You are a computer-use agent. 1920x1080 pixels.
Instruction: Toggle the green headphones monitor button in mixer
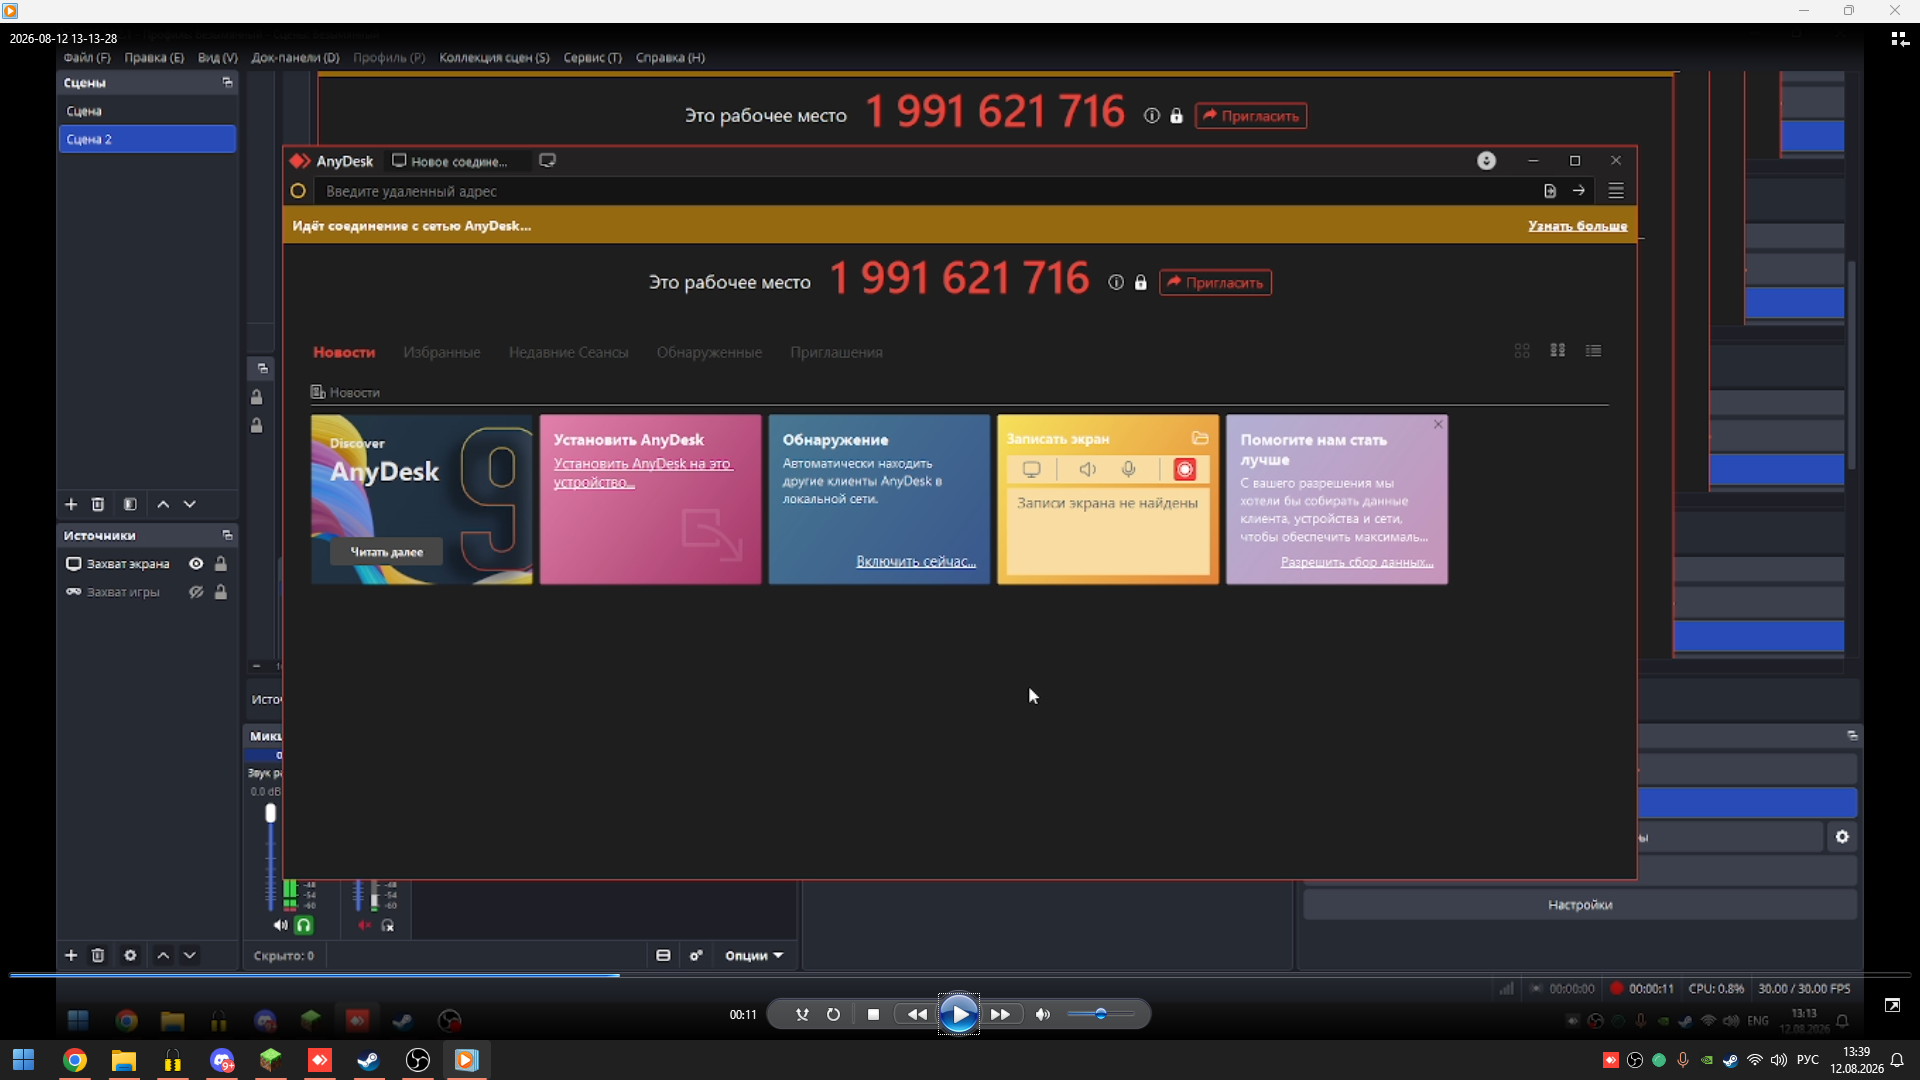click(304, 926)
